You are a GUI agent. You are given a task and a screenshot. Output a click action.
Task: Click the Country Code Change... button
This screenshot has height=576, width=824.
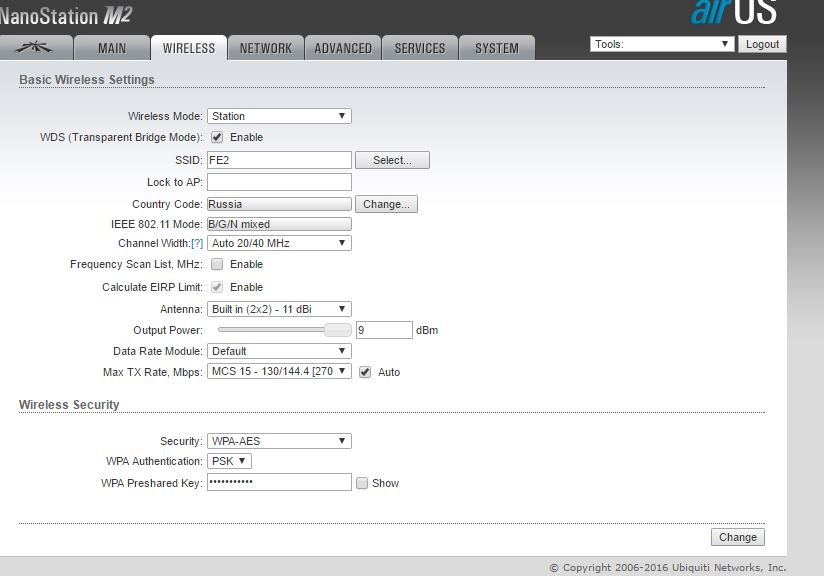click(386, 204)
